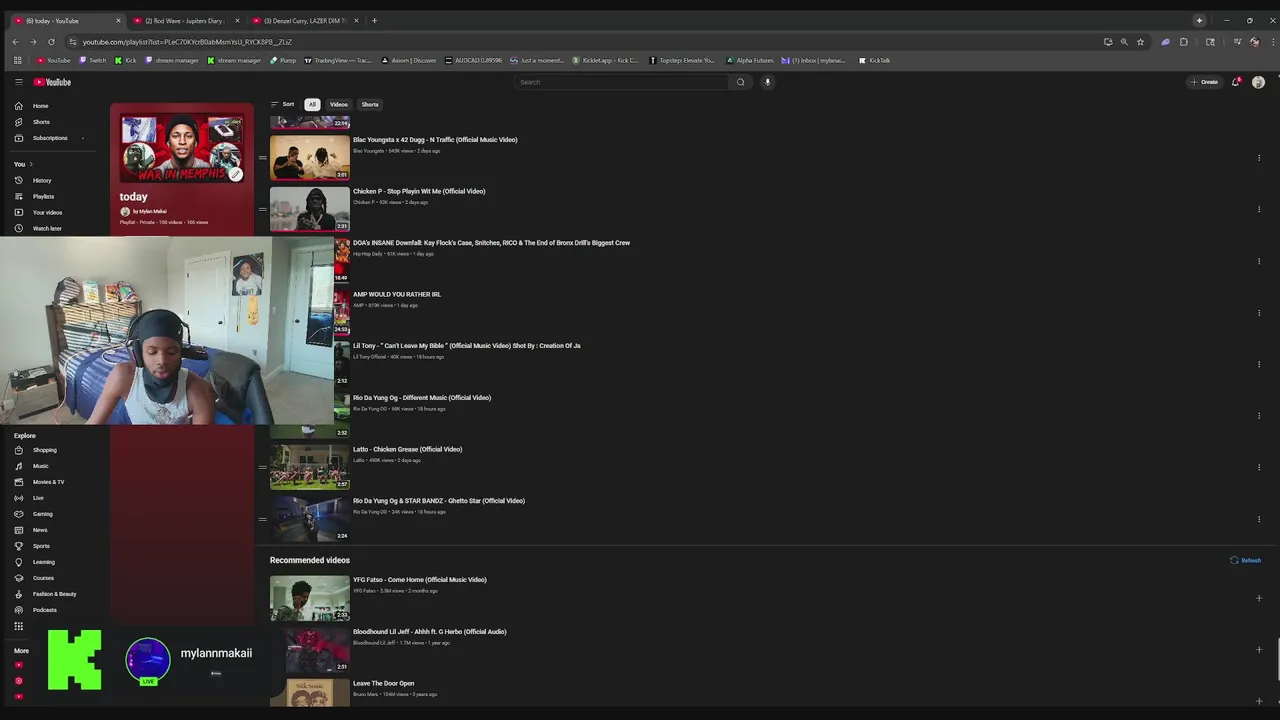Edit the playlist thumbnail using the pencil icon
The width and height of the screenshot is (1280, 720).
(x=235, y=174)
